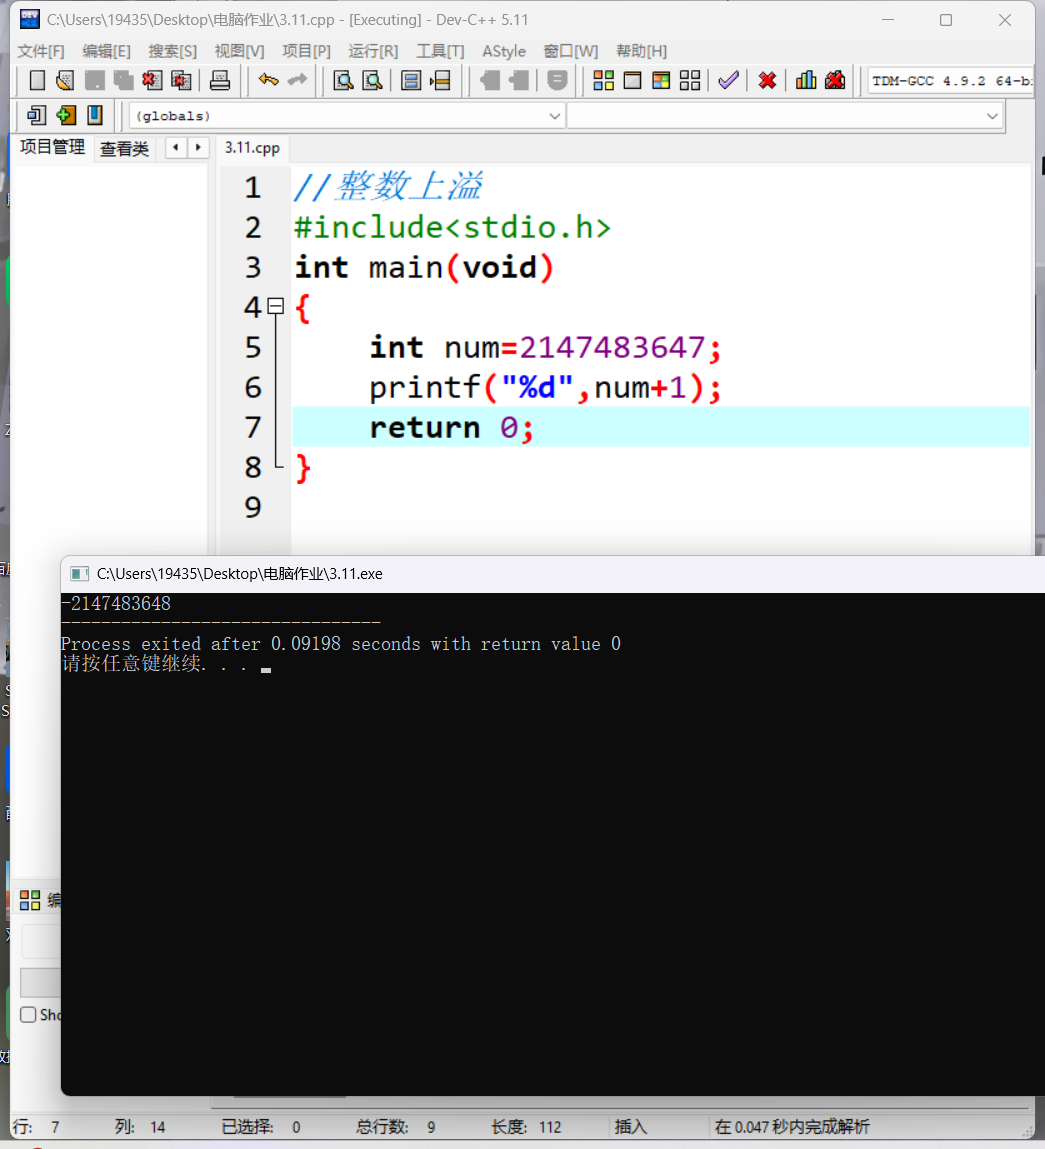Click the grayed Save file icon
Image resolution: width=1045 pixels, height=1149 pixels.
tap(95, 80)
